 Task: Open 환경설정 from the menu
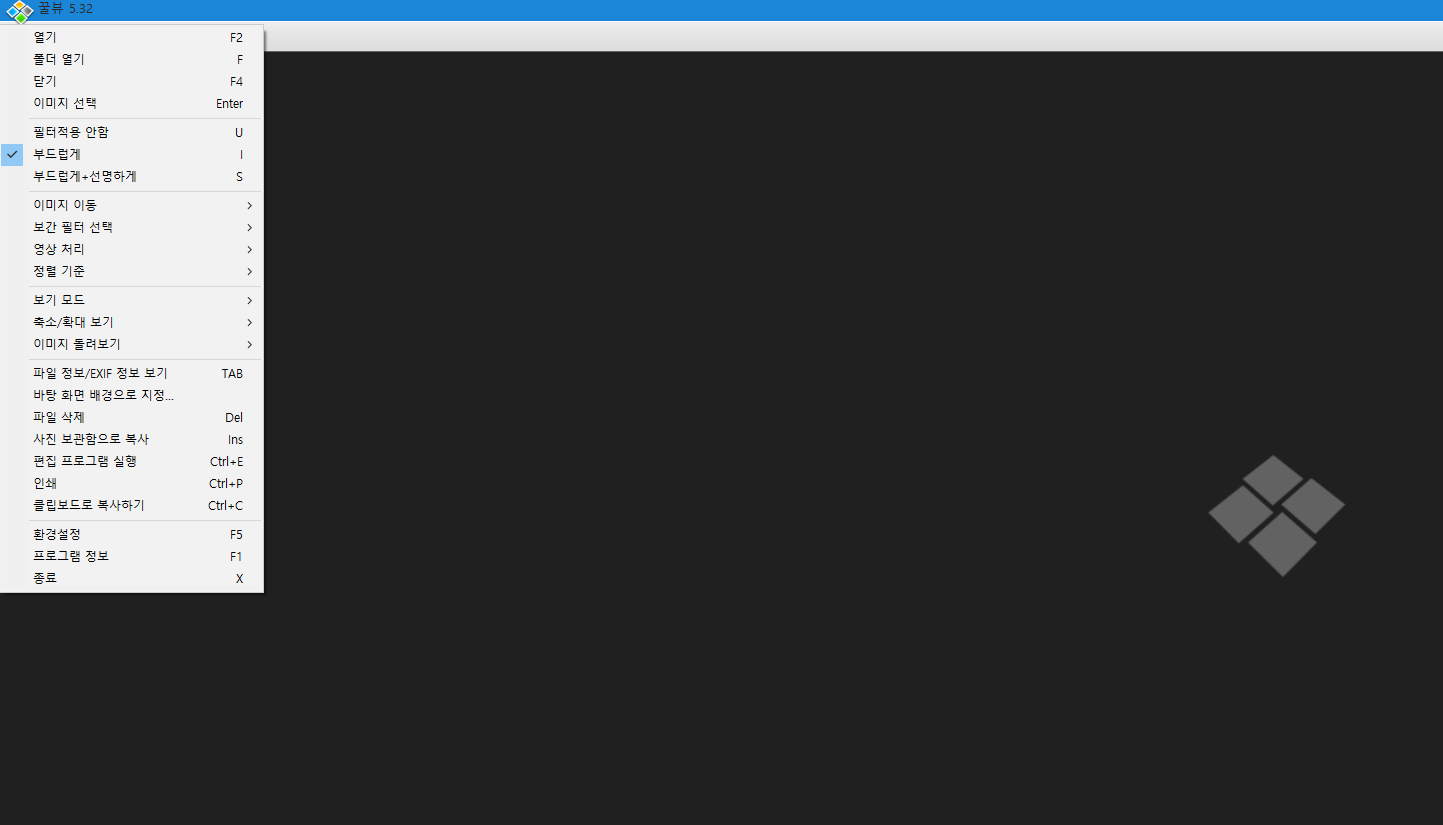[132, 534]
